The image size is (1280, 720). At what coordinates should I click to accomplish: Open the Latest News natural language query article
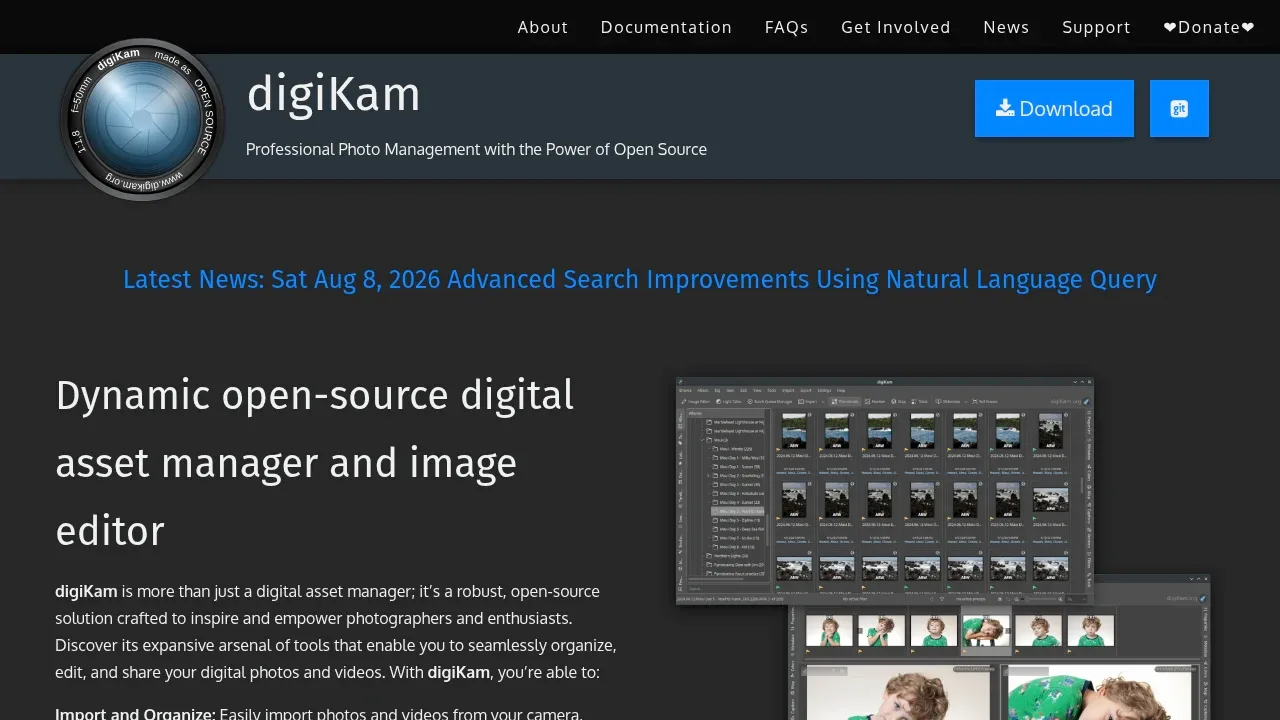(640, 279)
